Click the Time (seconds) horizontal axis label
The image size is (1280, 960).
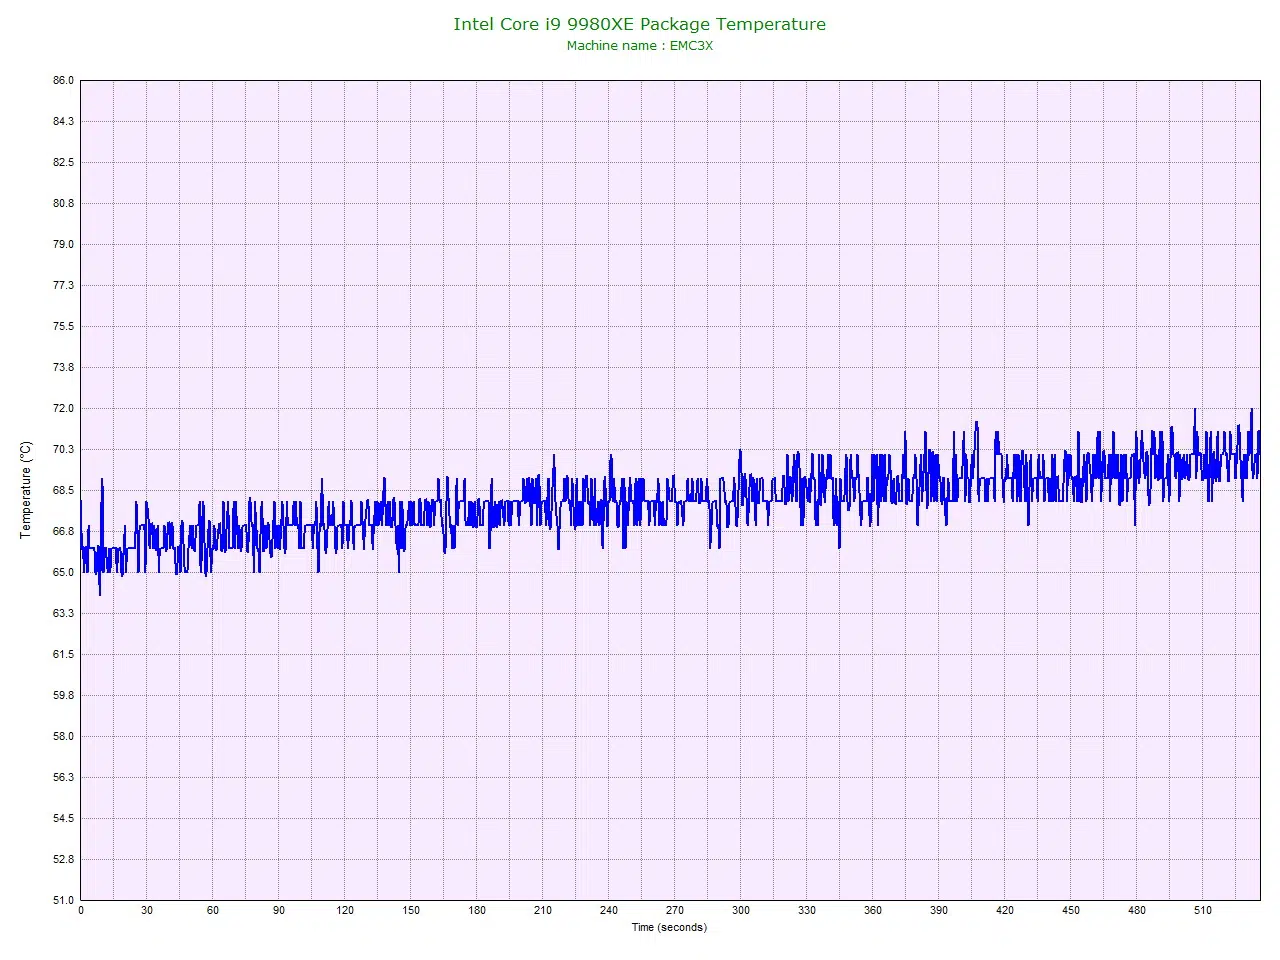click(668, 928)
